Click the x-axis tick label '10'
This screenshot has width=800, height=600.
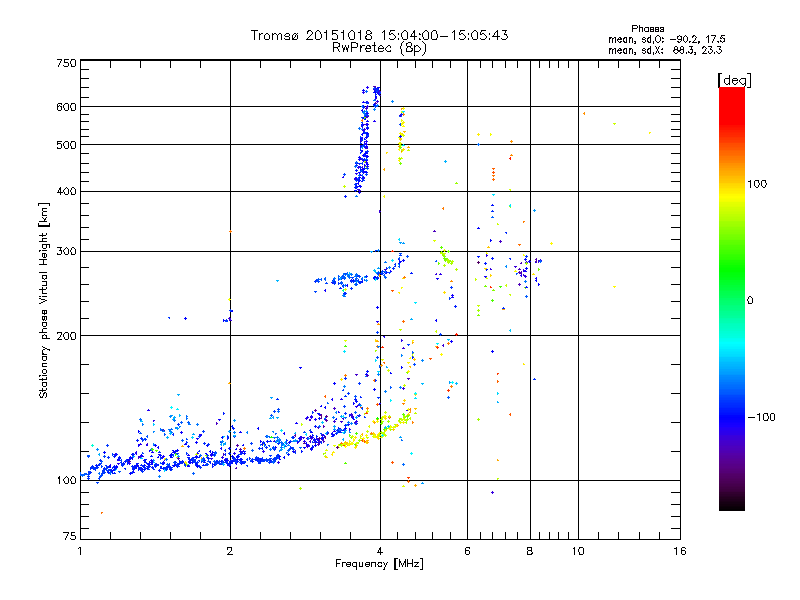pyautogui.click(x=578, y=551)
